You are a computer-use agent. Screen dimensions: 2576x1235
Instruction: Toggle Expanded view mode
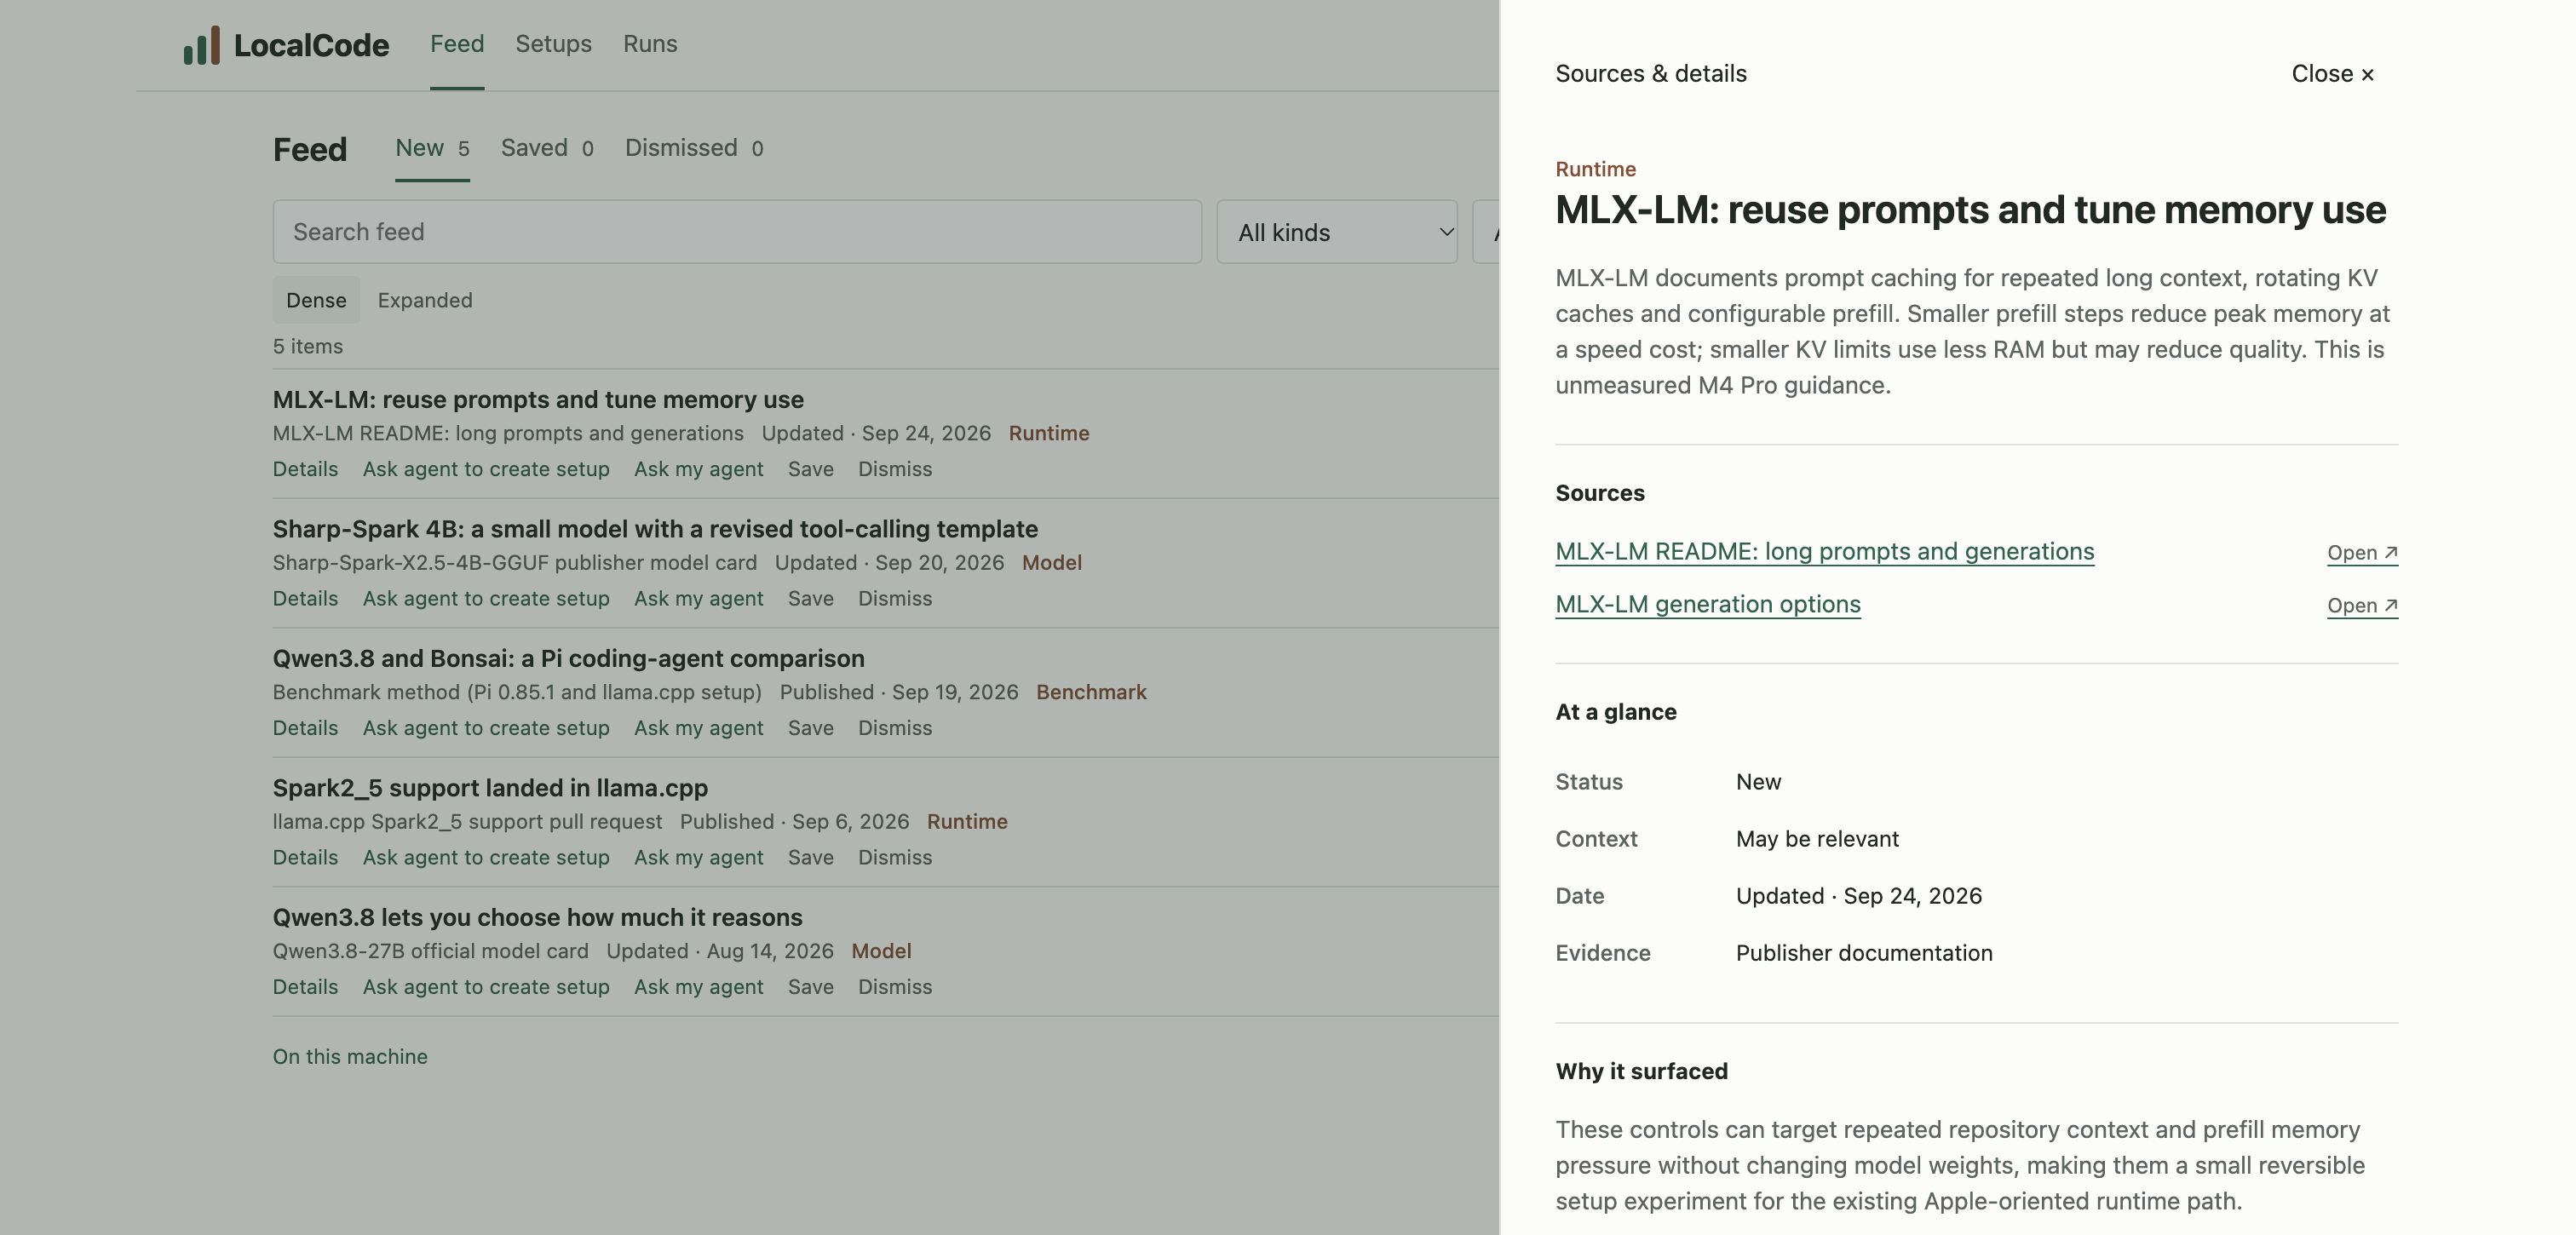coord(425,300)
